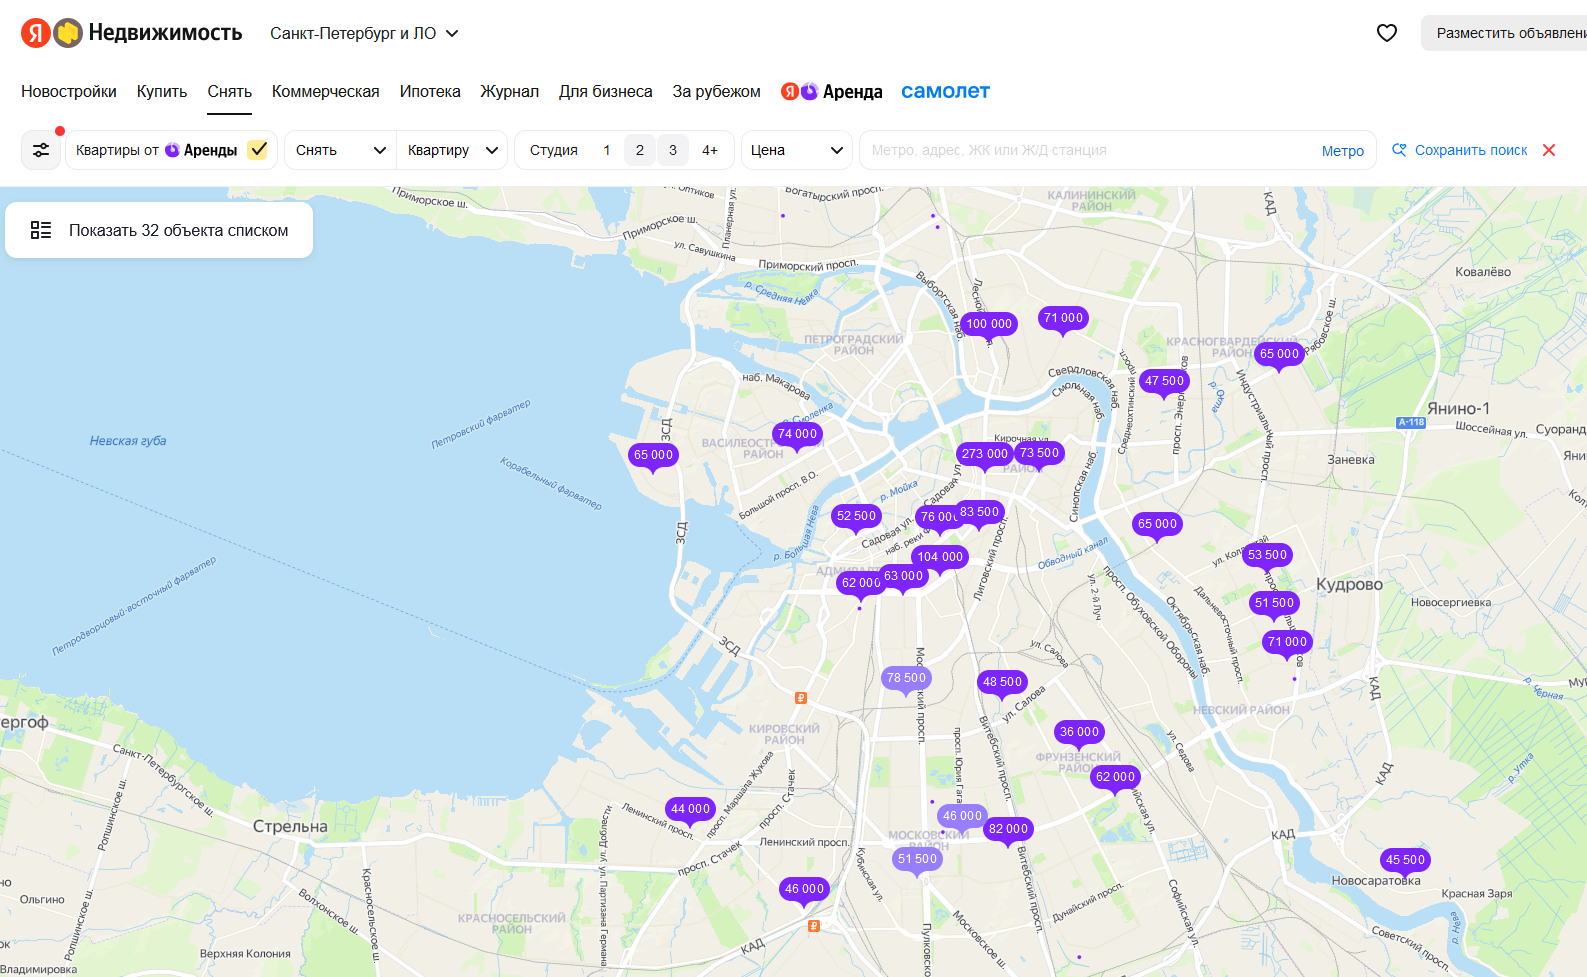Uncheck the Квартиры от Аренды checkbox
The image size is (1587, 977).
point(258,150)
